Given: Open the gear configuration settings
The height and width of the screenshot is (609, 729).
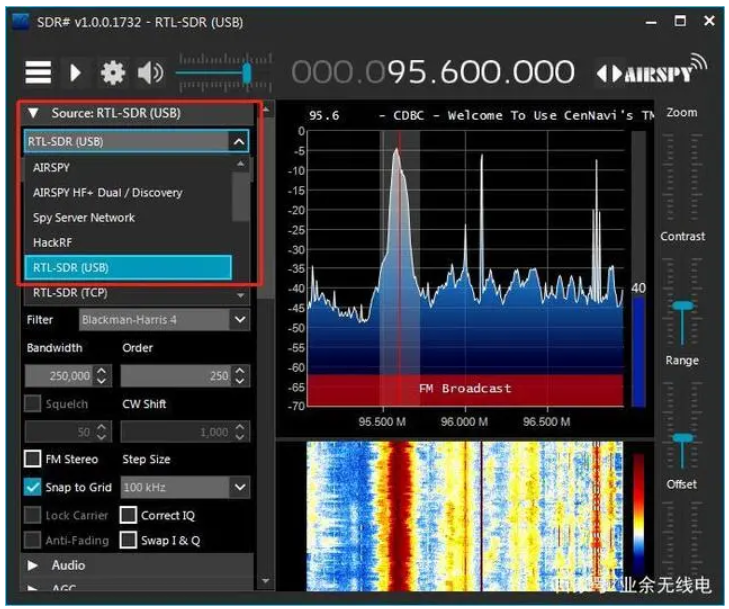Looking at the screenshot, I should (x=113, y=72).
